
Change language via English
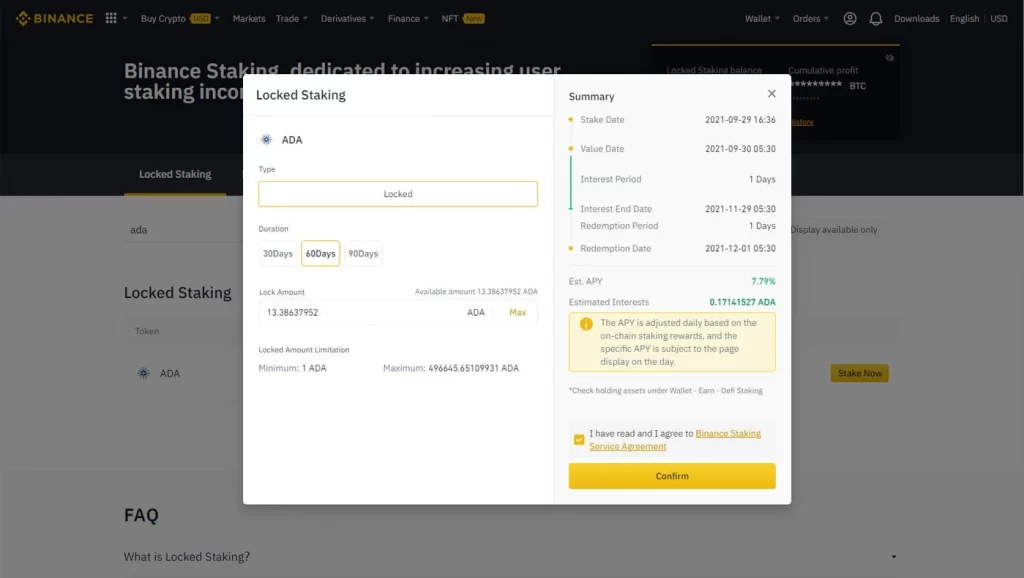point(964,18)
